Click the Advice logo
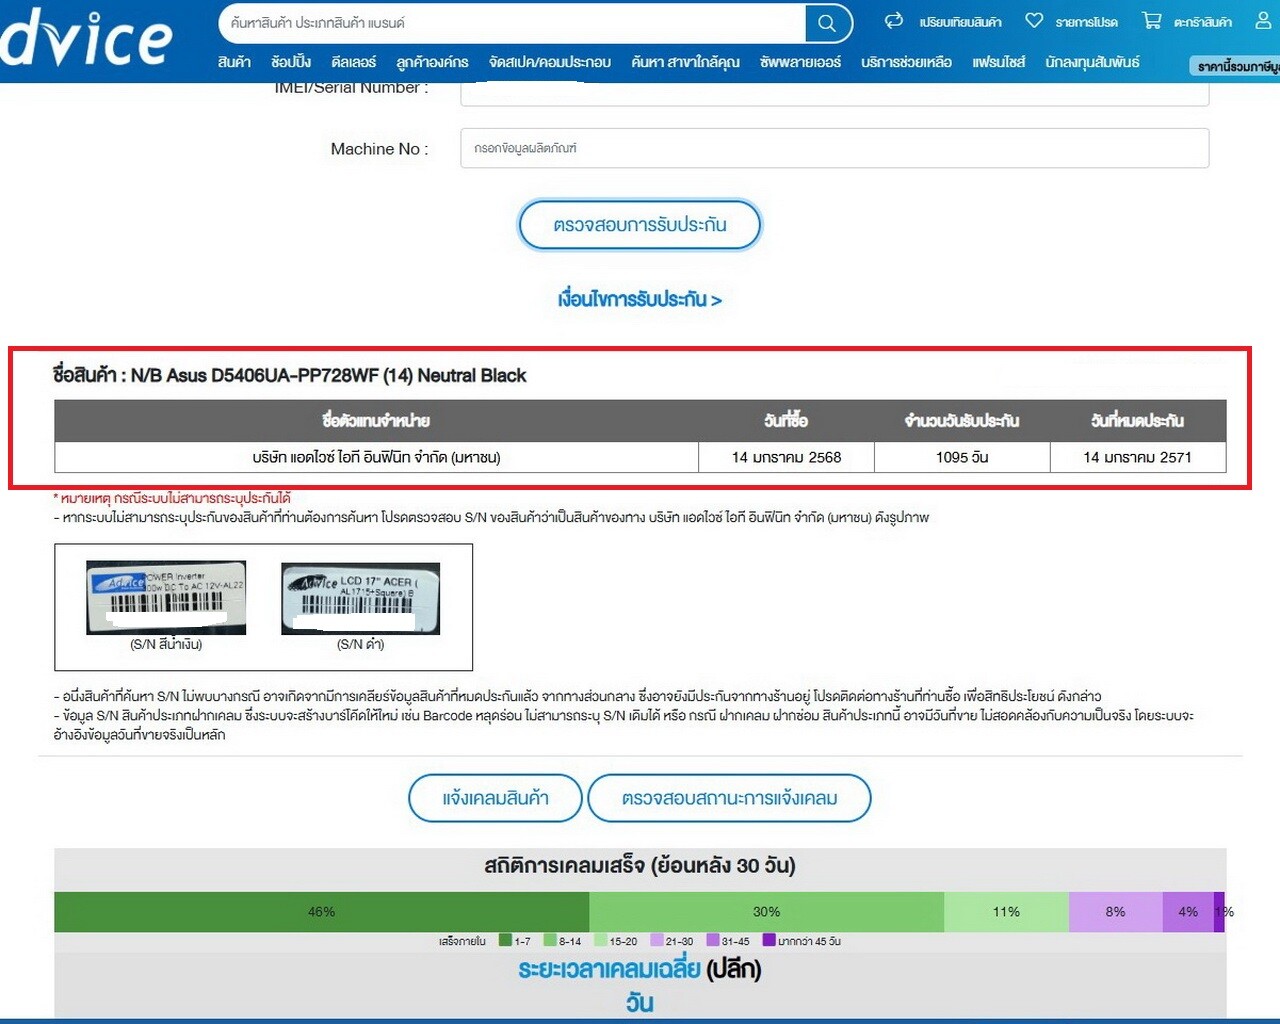Image resolution: width=1280 pixels, height=1024 pixels. click(x=86, y=38)
